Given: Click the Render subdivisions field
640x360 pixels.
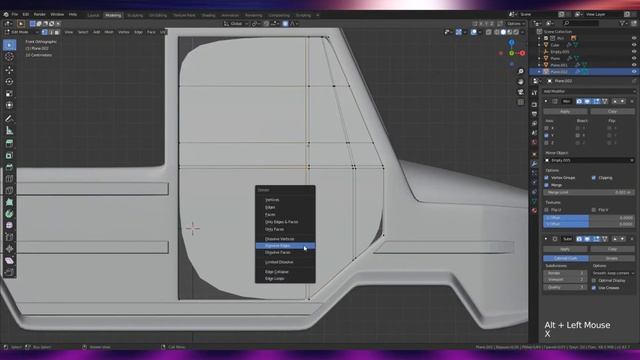Looking at the screenshot, I should tap(565, 273).
